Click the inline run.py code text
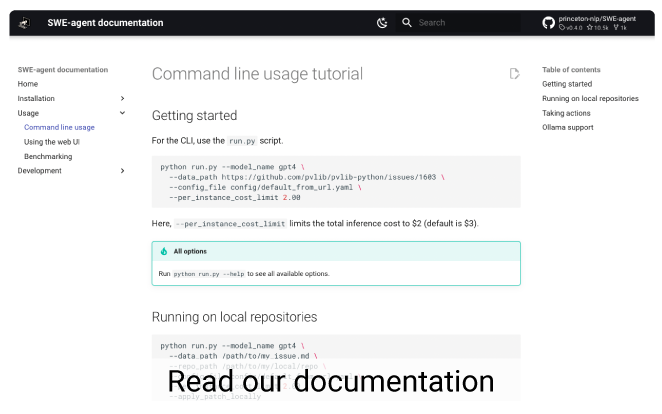The width and height of the screenshot is (662, 414). [x=242, y=141]
